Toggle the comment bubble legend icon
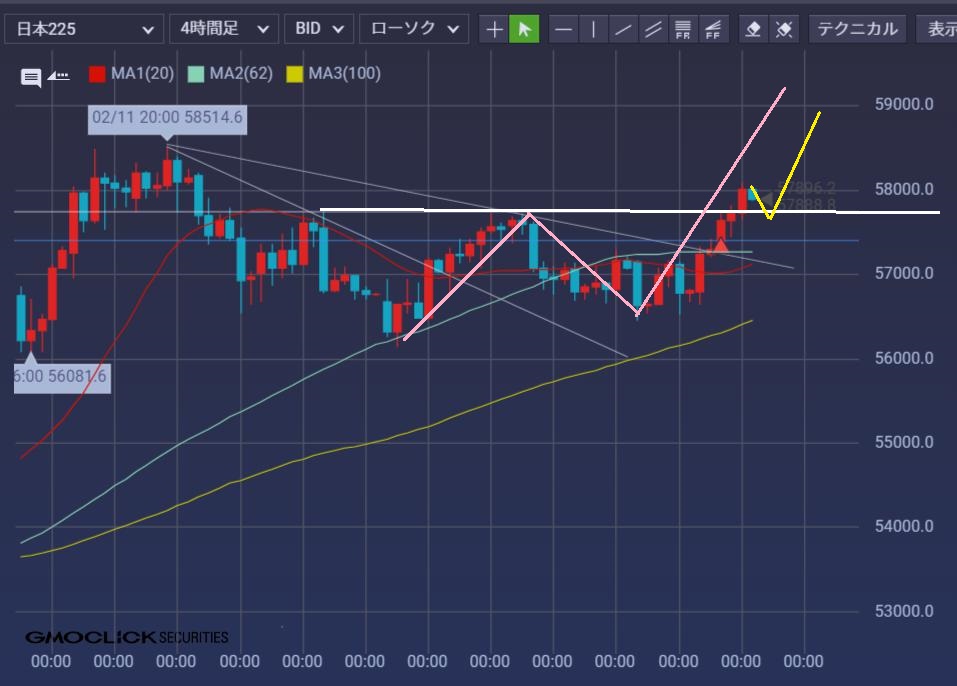The height and width of the screenshot is (686, 957). 31,76
